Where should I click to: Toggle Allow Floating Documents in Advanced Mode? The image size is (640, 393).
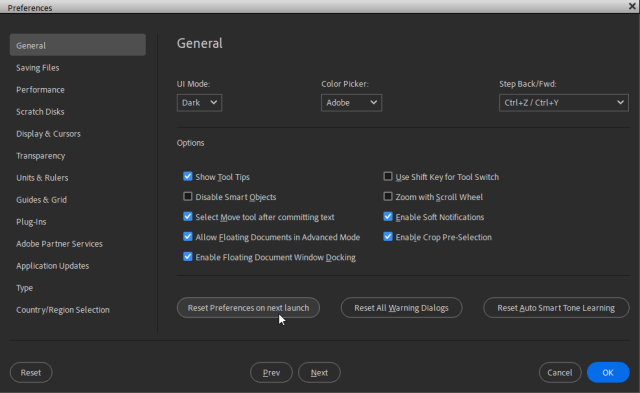tap(188, 236)
